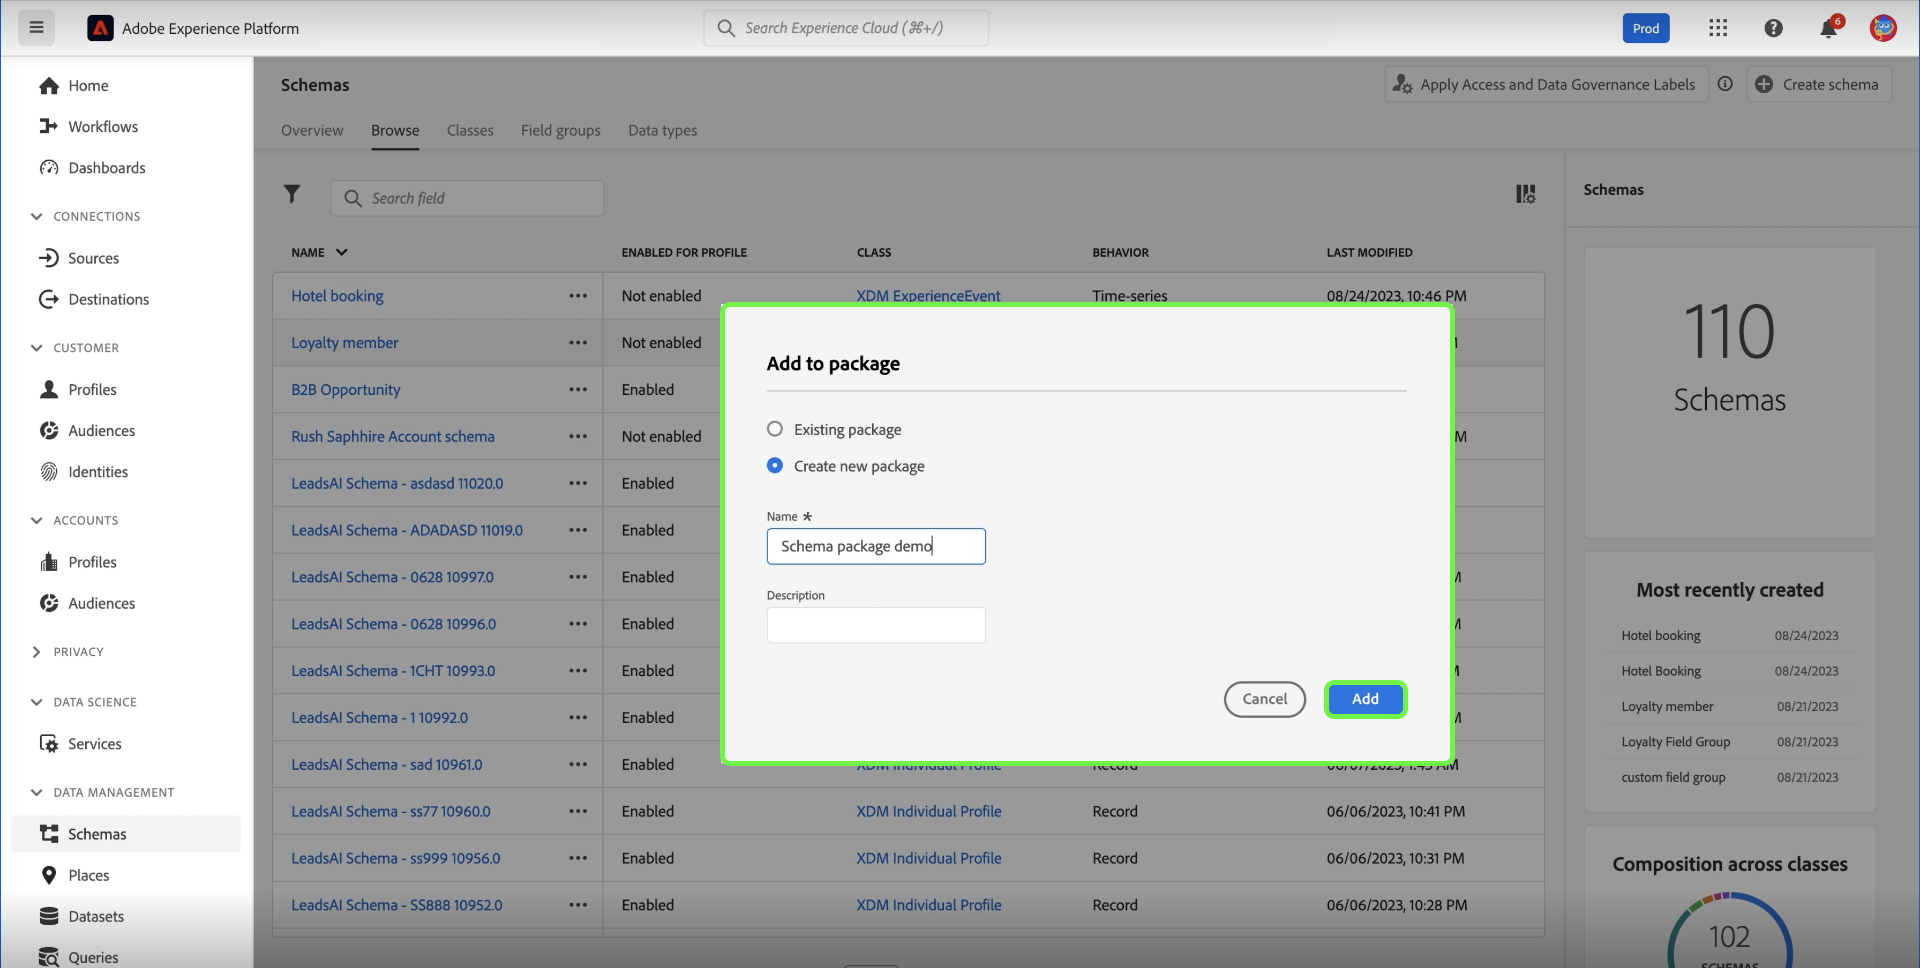
Task: Open Accounts Audiences in sidebar
Action: point(101,603)
